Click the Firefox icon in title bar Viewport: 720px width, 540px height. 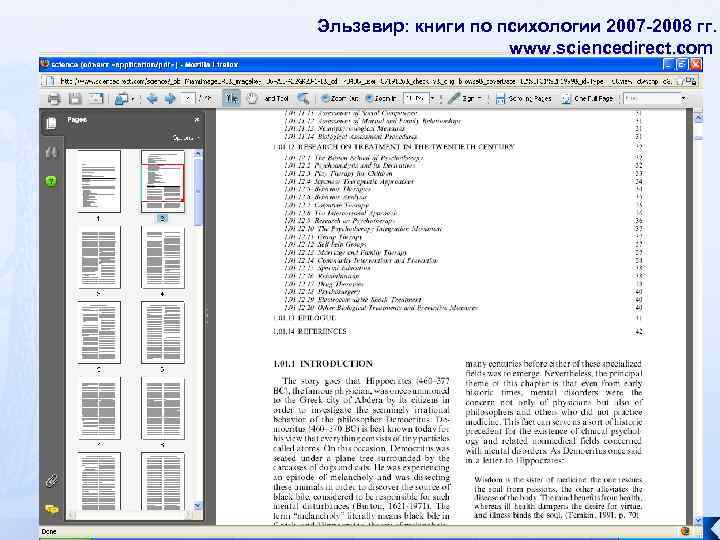[x=45, y=64]
